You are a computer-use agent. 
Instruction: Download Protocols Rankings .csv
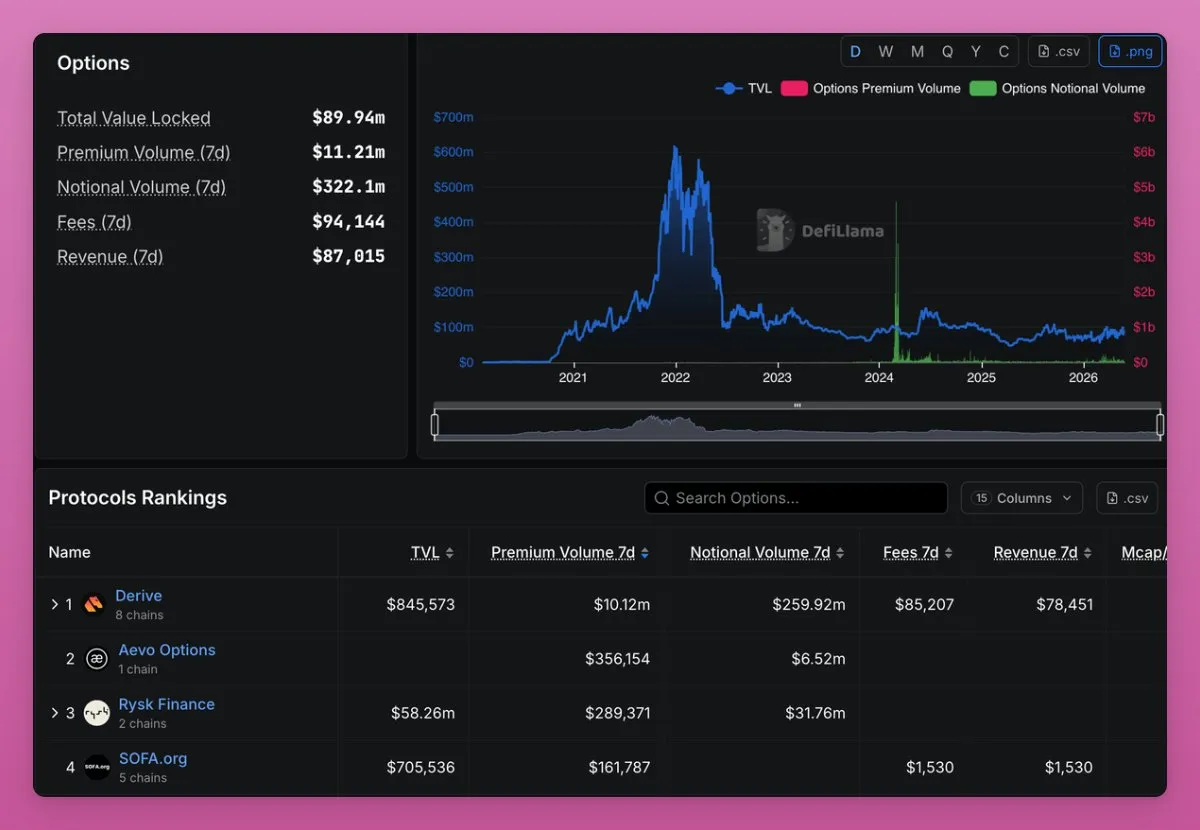click(x=1127, y=498)
